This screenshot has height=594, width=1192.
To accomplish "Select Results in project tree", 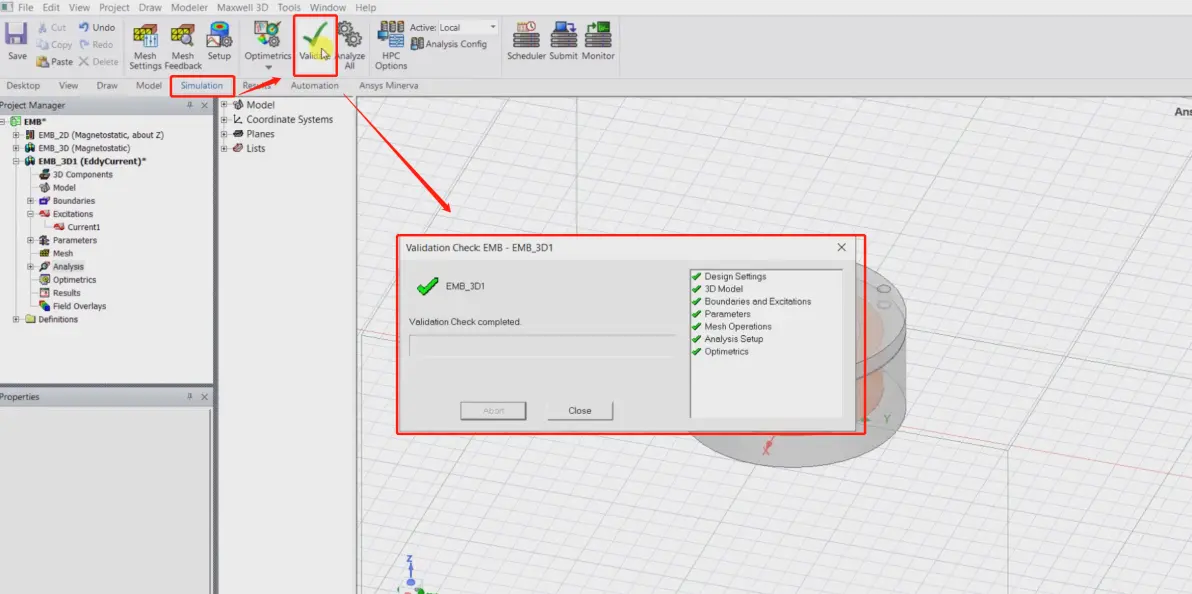I will (66, 293).
